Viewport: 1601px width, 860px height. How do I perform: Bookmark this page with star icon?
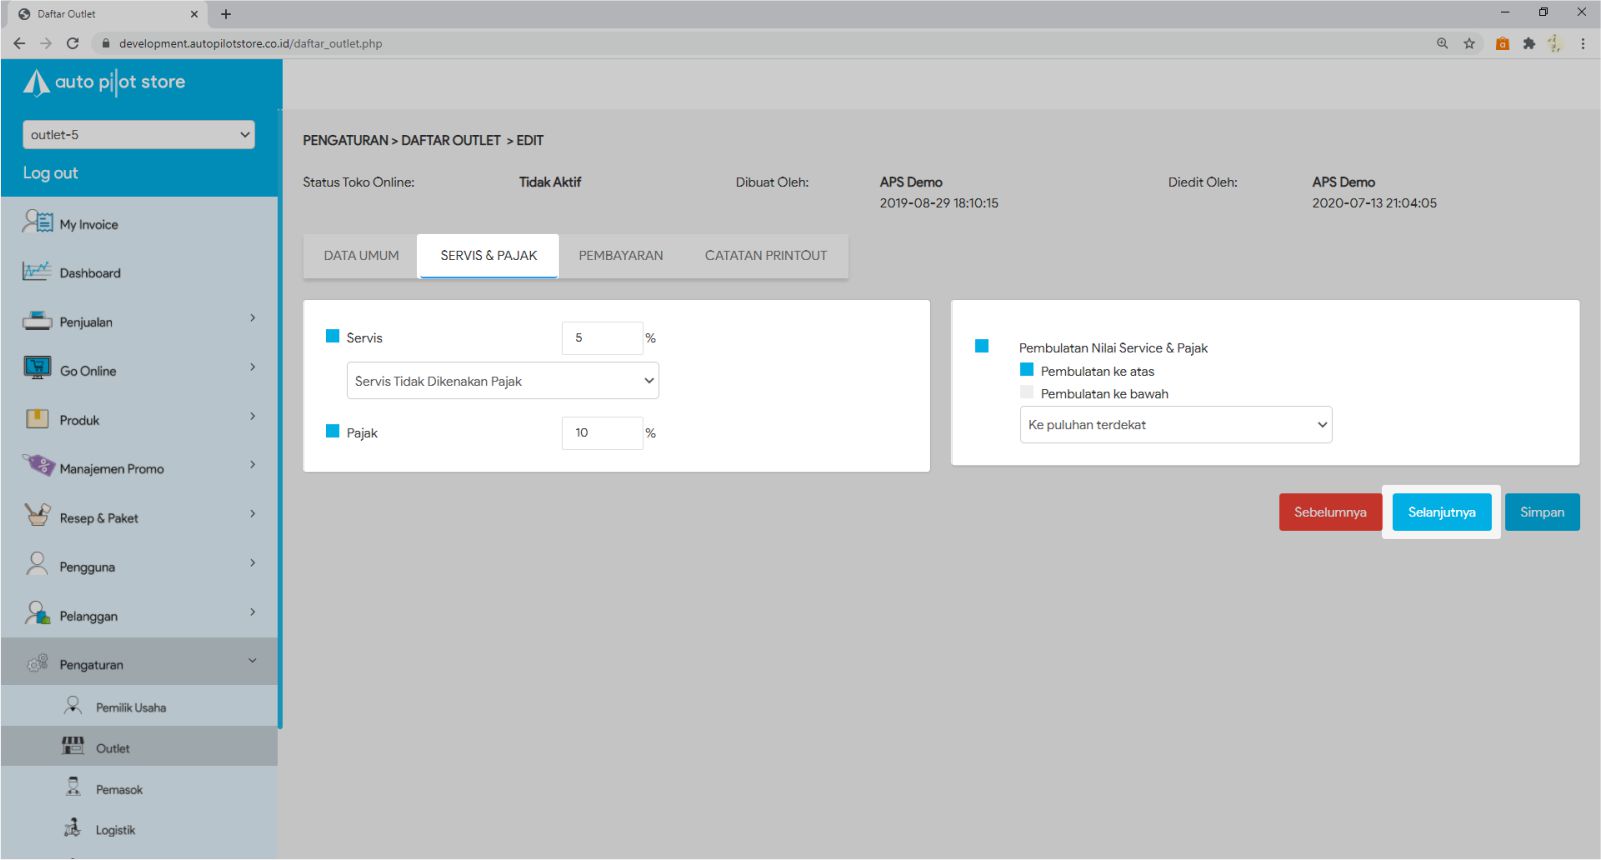click(x=1469, y=43)
